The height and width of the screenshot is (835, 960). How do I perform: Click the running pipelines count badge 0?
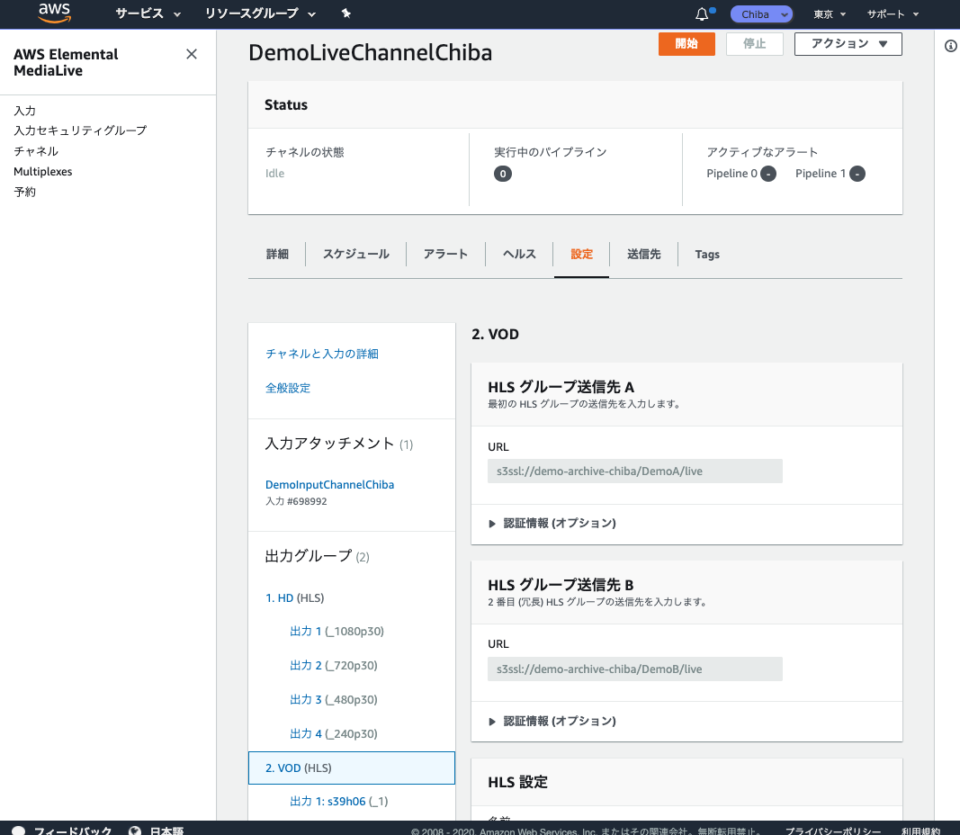(x=503, y=174)
